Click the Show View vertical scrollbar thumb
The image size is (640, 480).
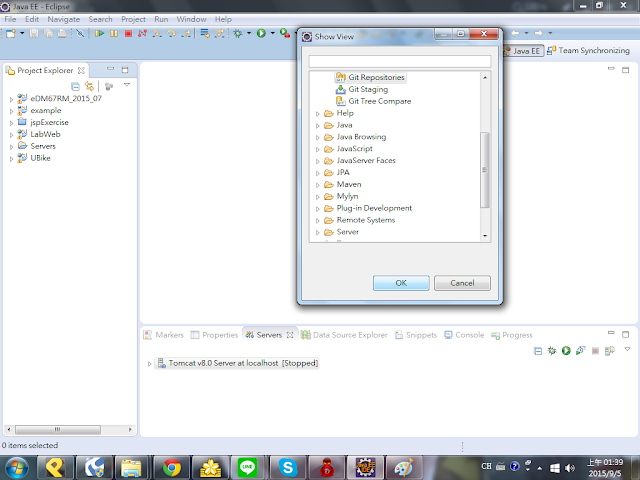[x=484, y=170]
